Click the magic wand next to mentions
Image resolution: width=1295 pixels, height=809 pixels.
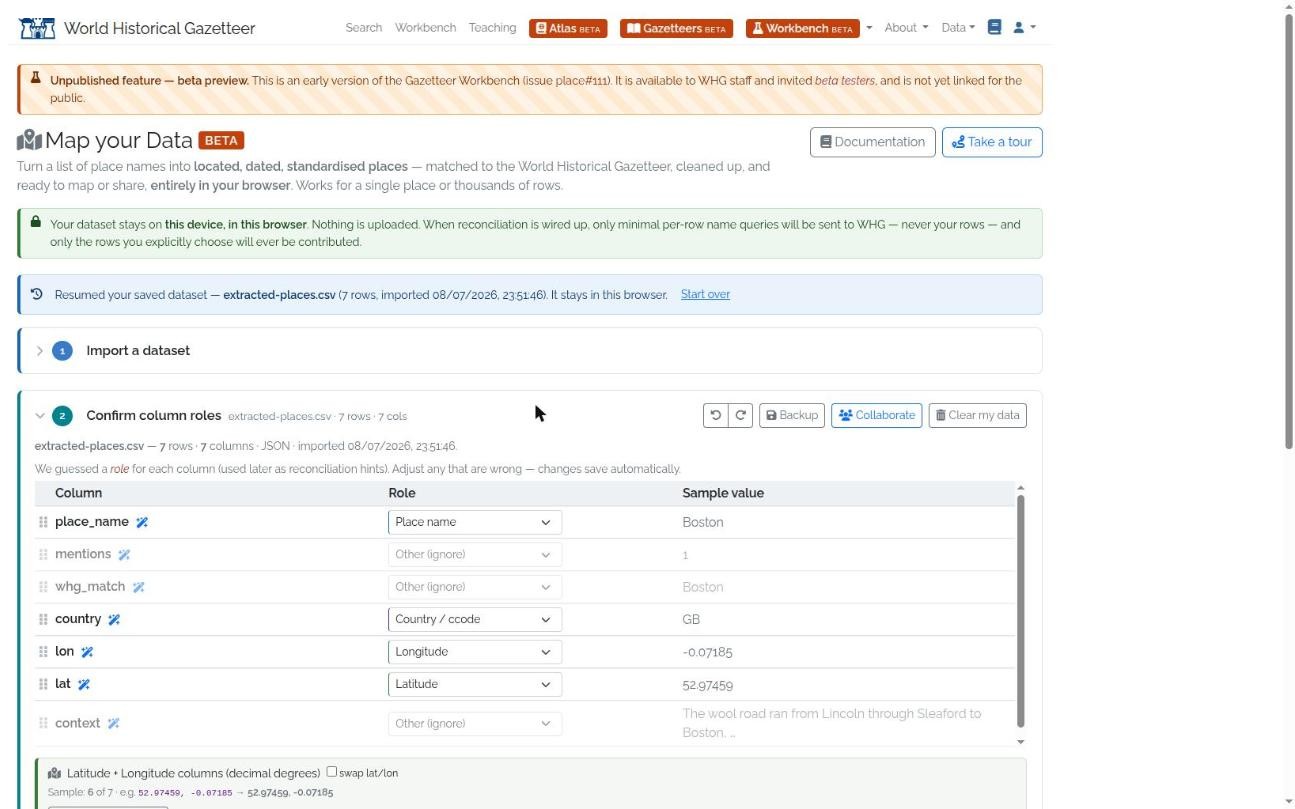click(124, 554)
